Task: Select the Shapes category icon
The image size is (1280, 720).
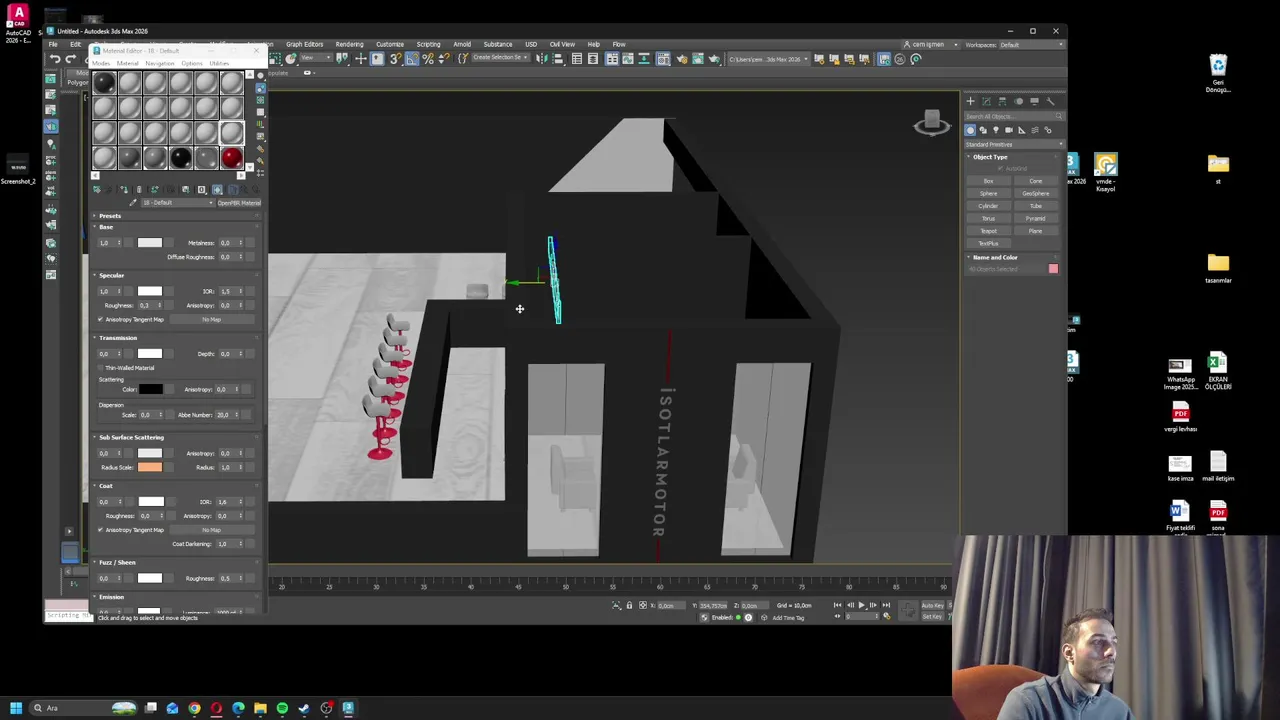Action: click(x=983, y=130)
